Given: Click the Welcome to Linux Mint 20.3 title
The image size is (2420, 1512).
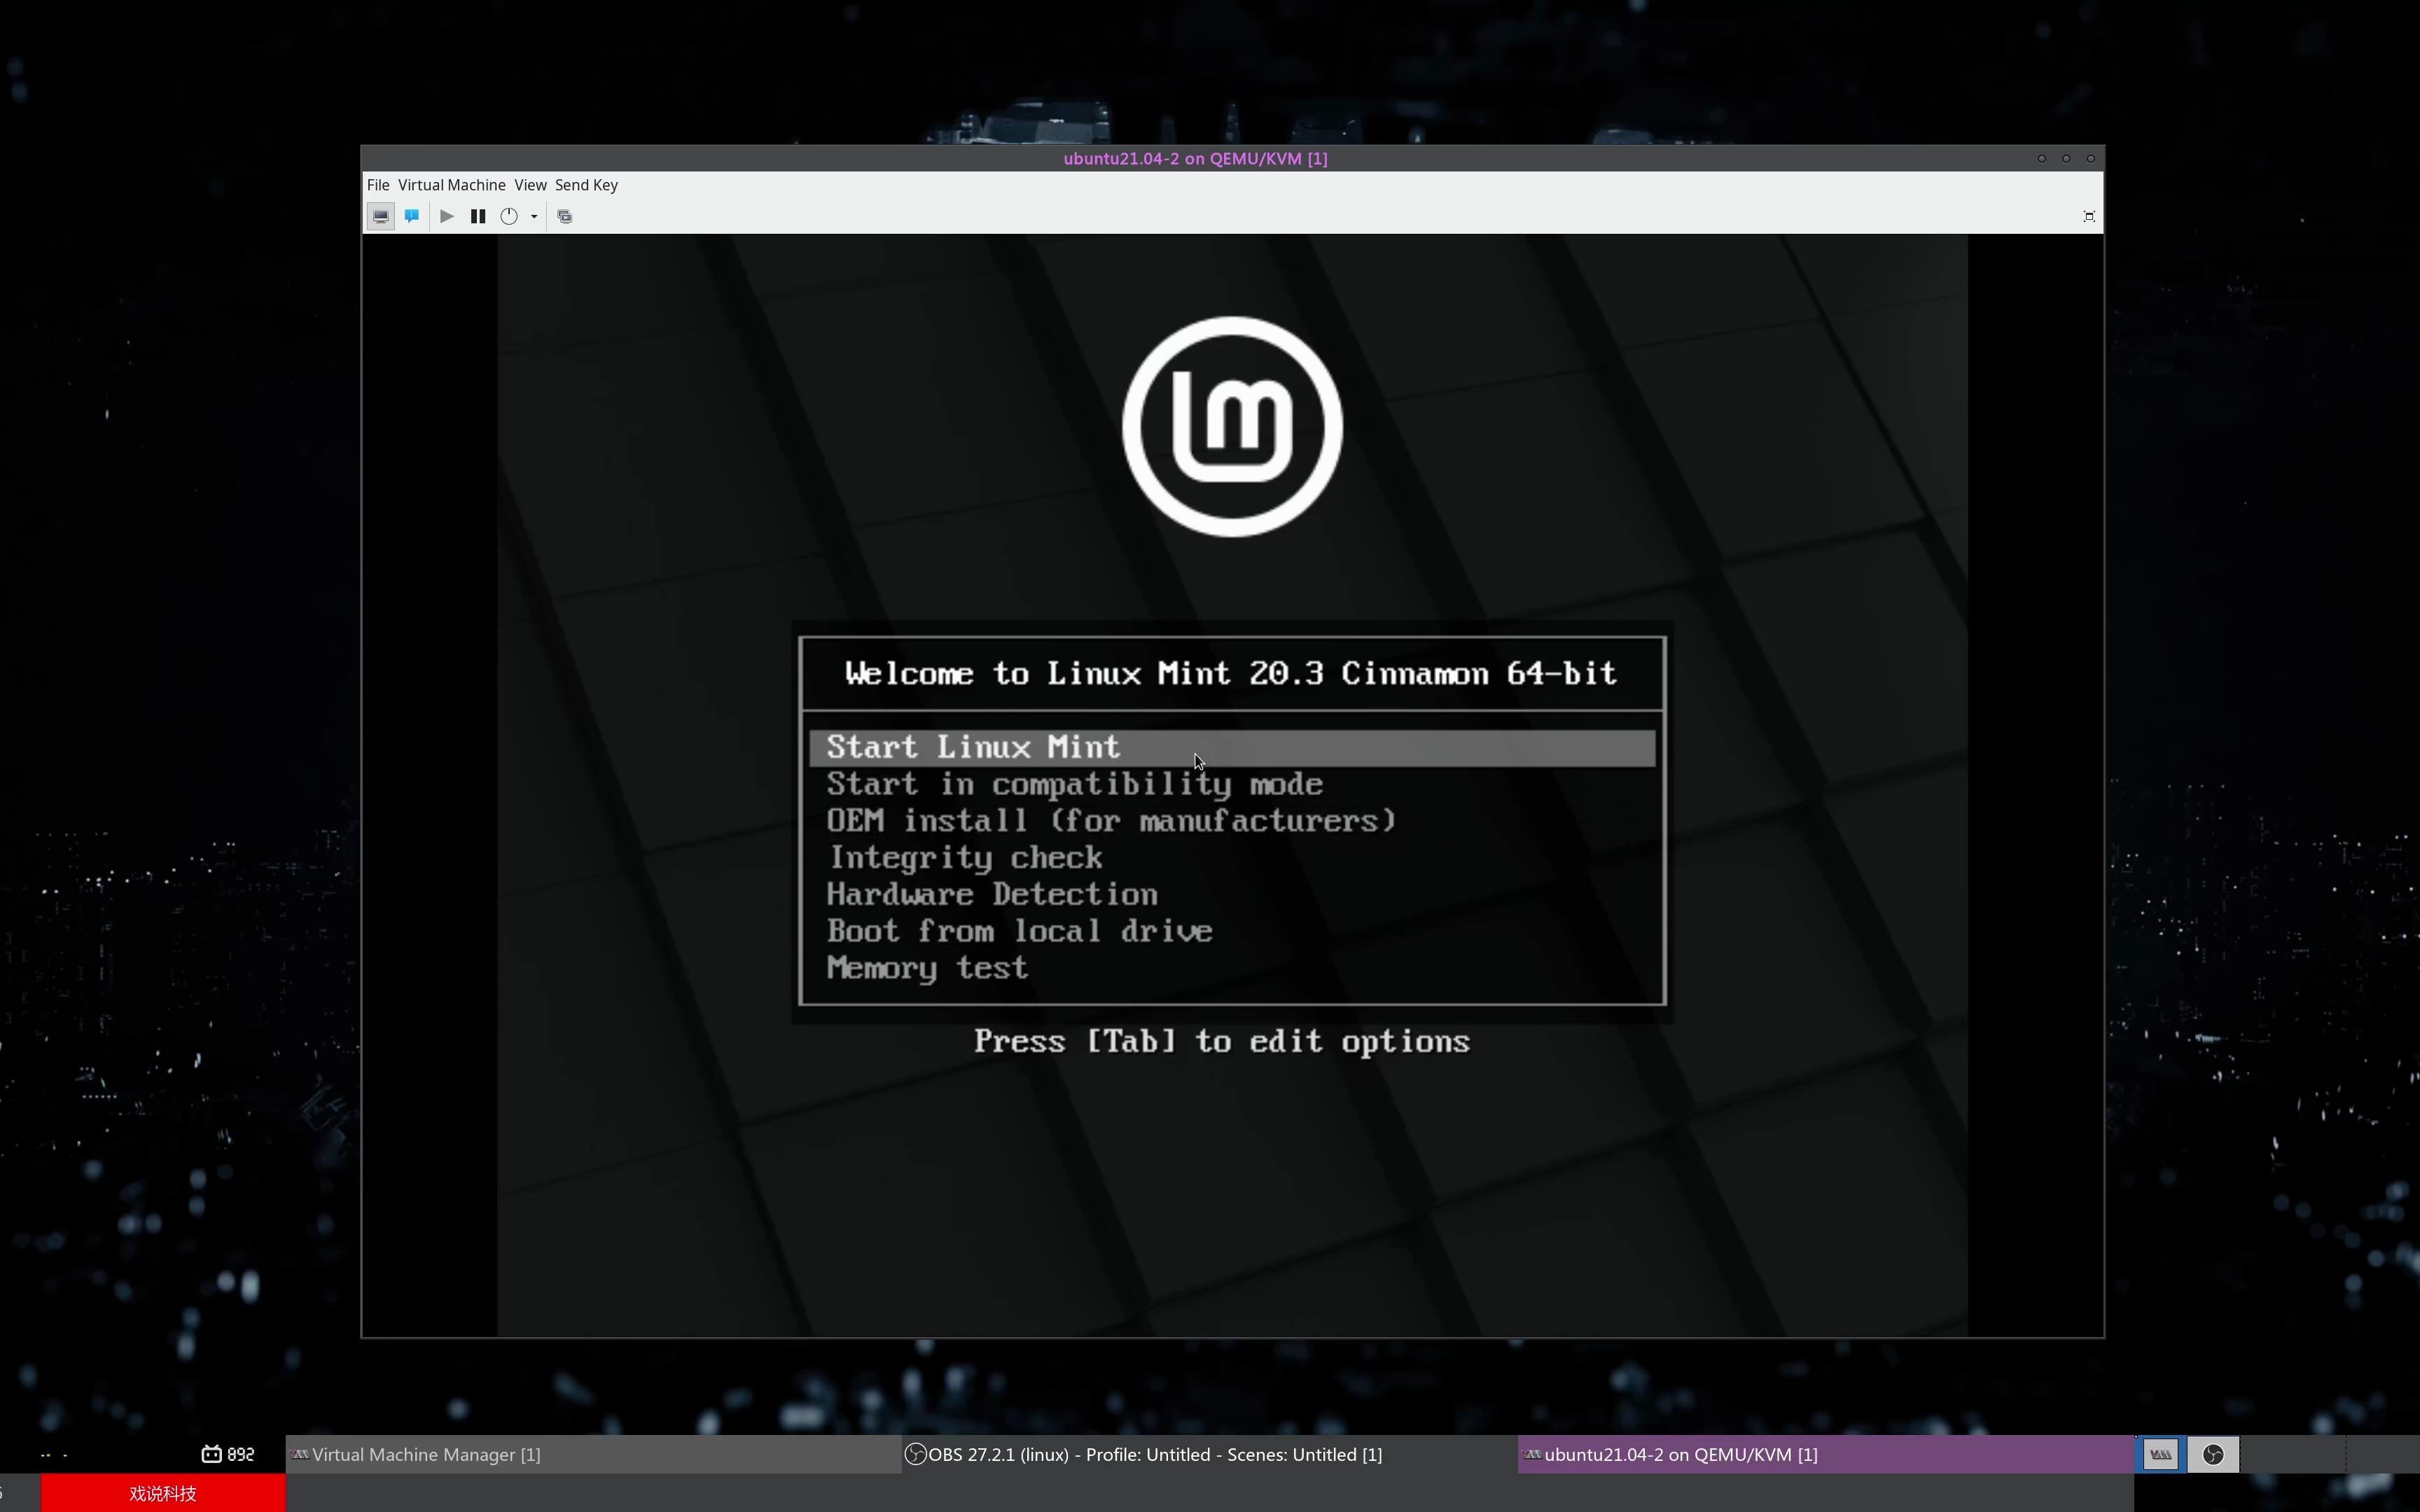Looking at the screenshot, I should (x=1231, y=674).
